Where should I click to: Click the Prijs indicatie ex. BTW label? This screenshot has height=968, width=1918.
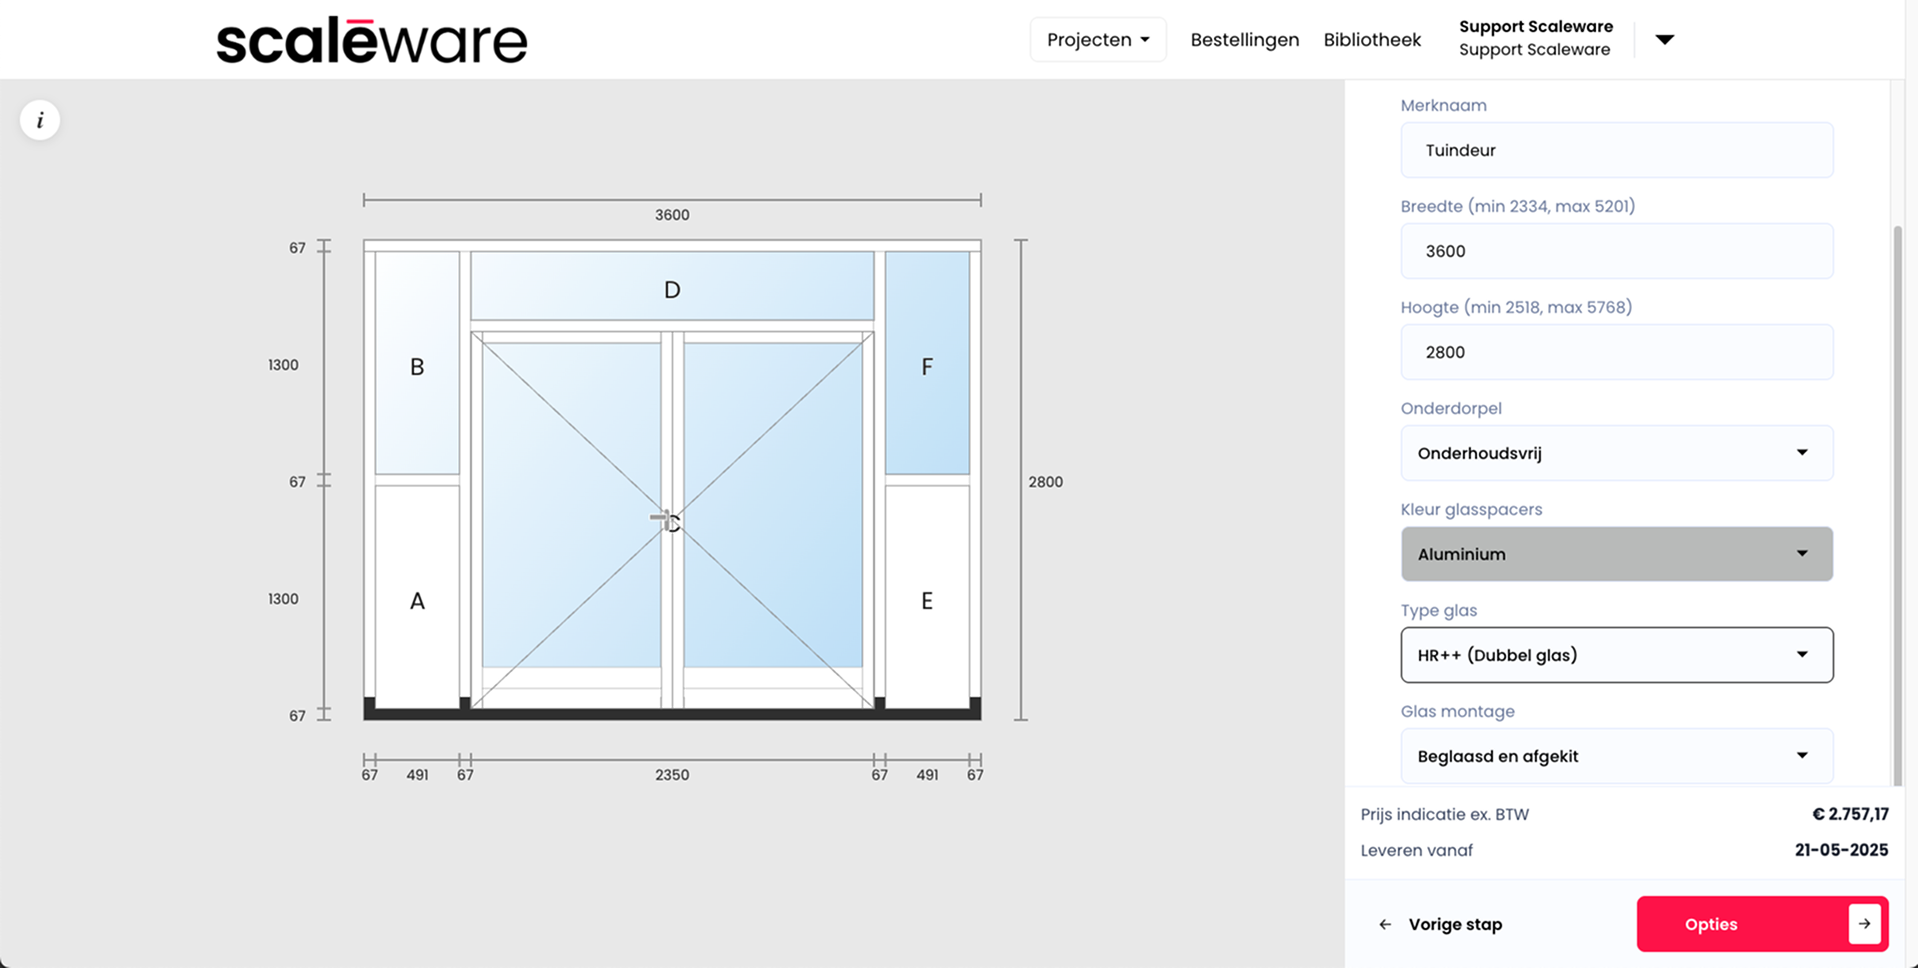click(1445, 814)
